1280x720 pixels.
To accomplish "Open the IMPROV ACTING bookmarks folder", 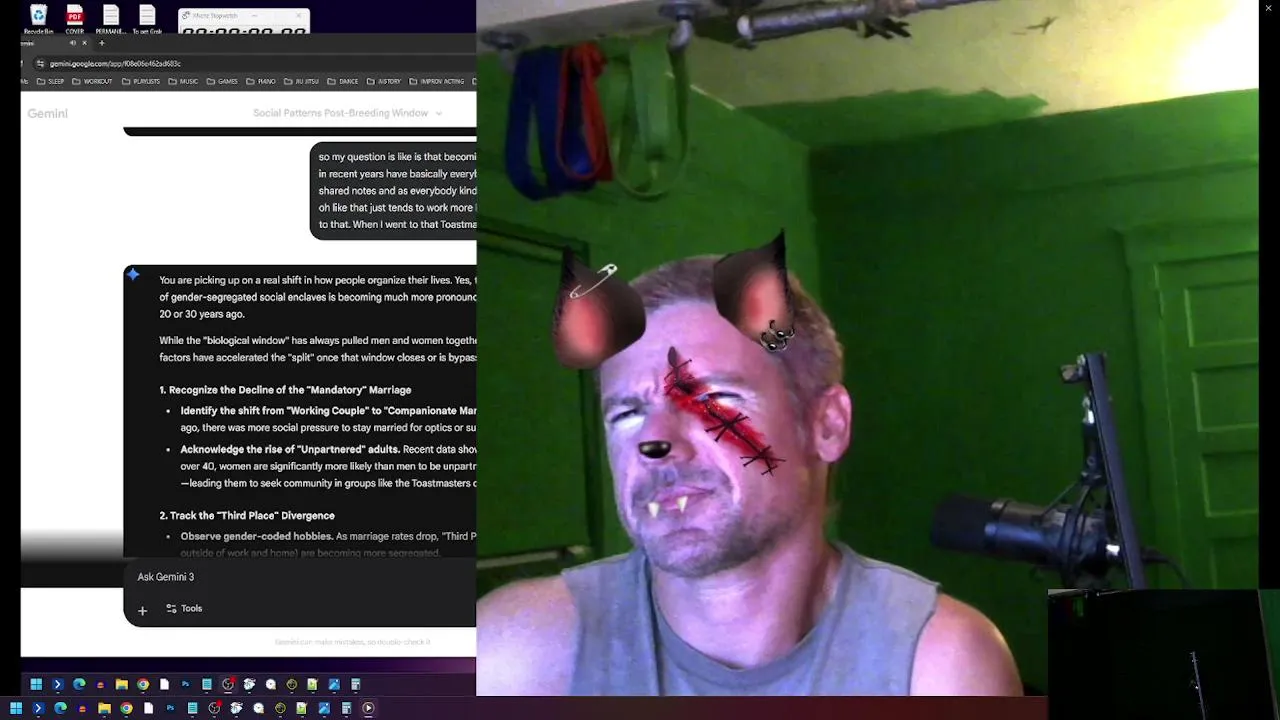I will (437, 81).
